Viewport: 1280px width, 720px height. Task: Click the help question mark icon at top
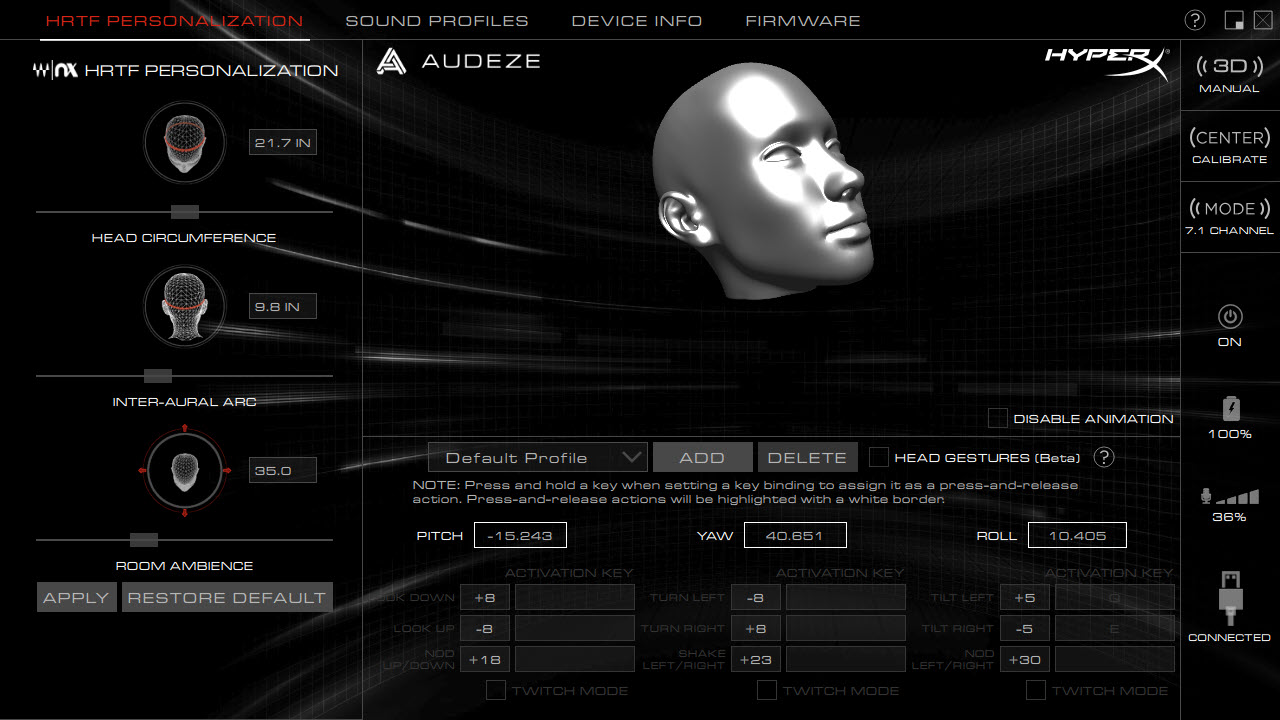tap(1195, 20)
